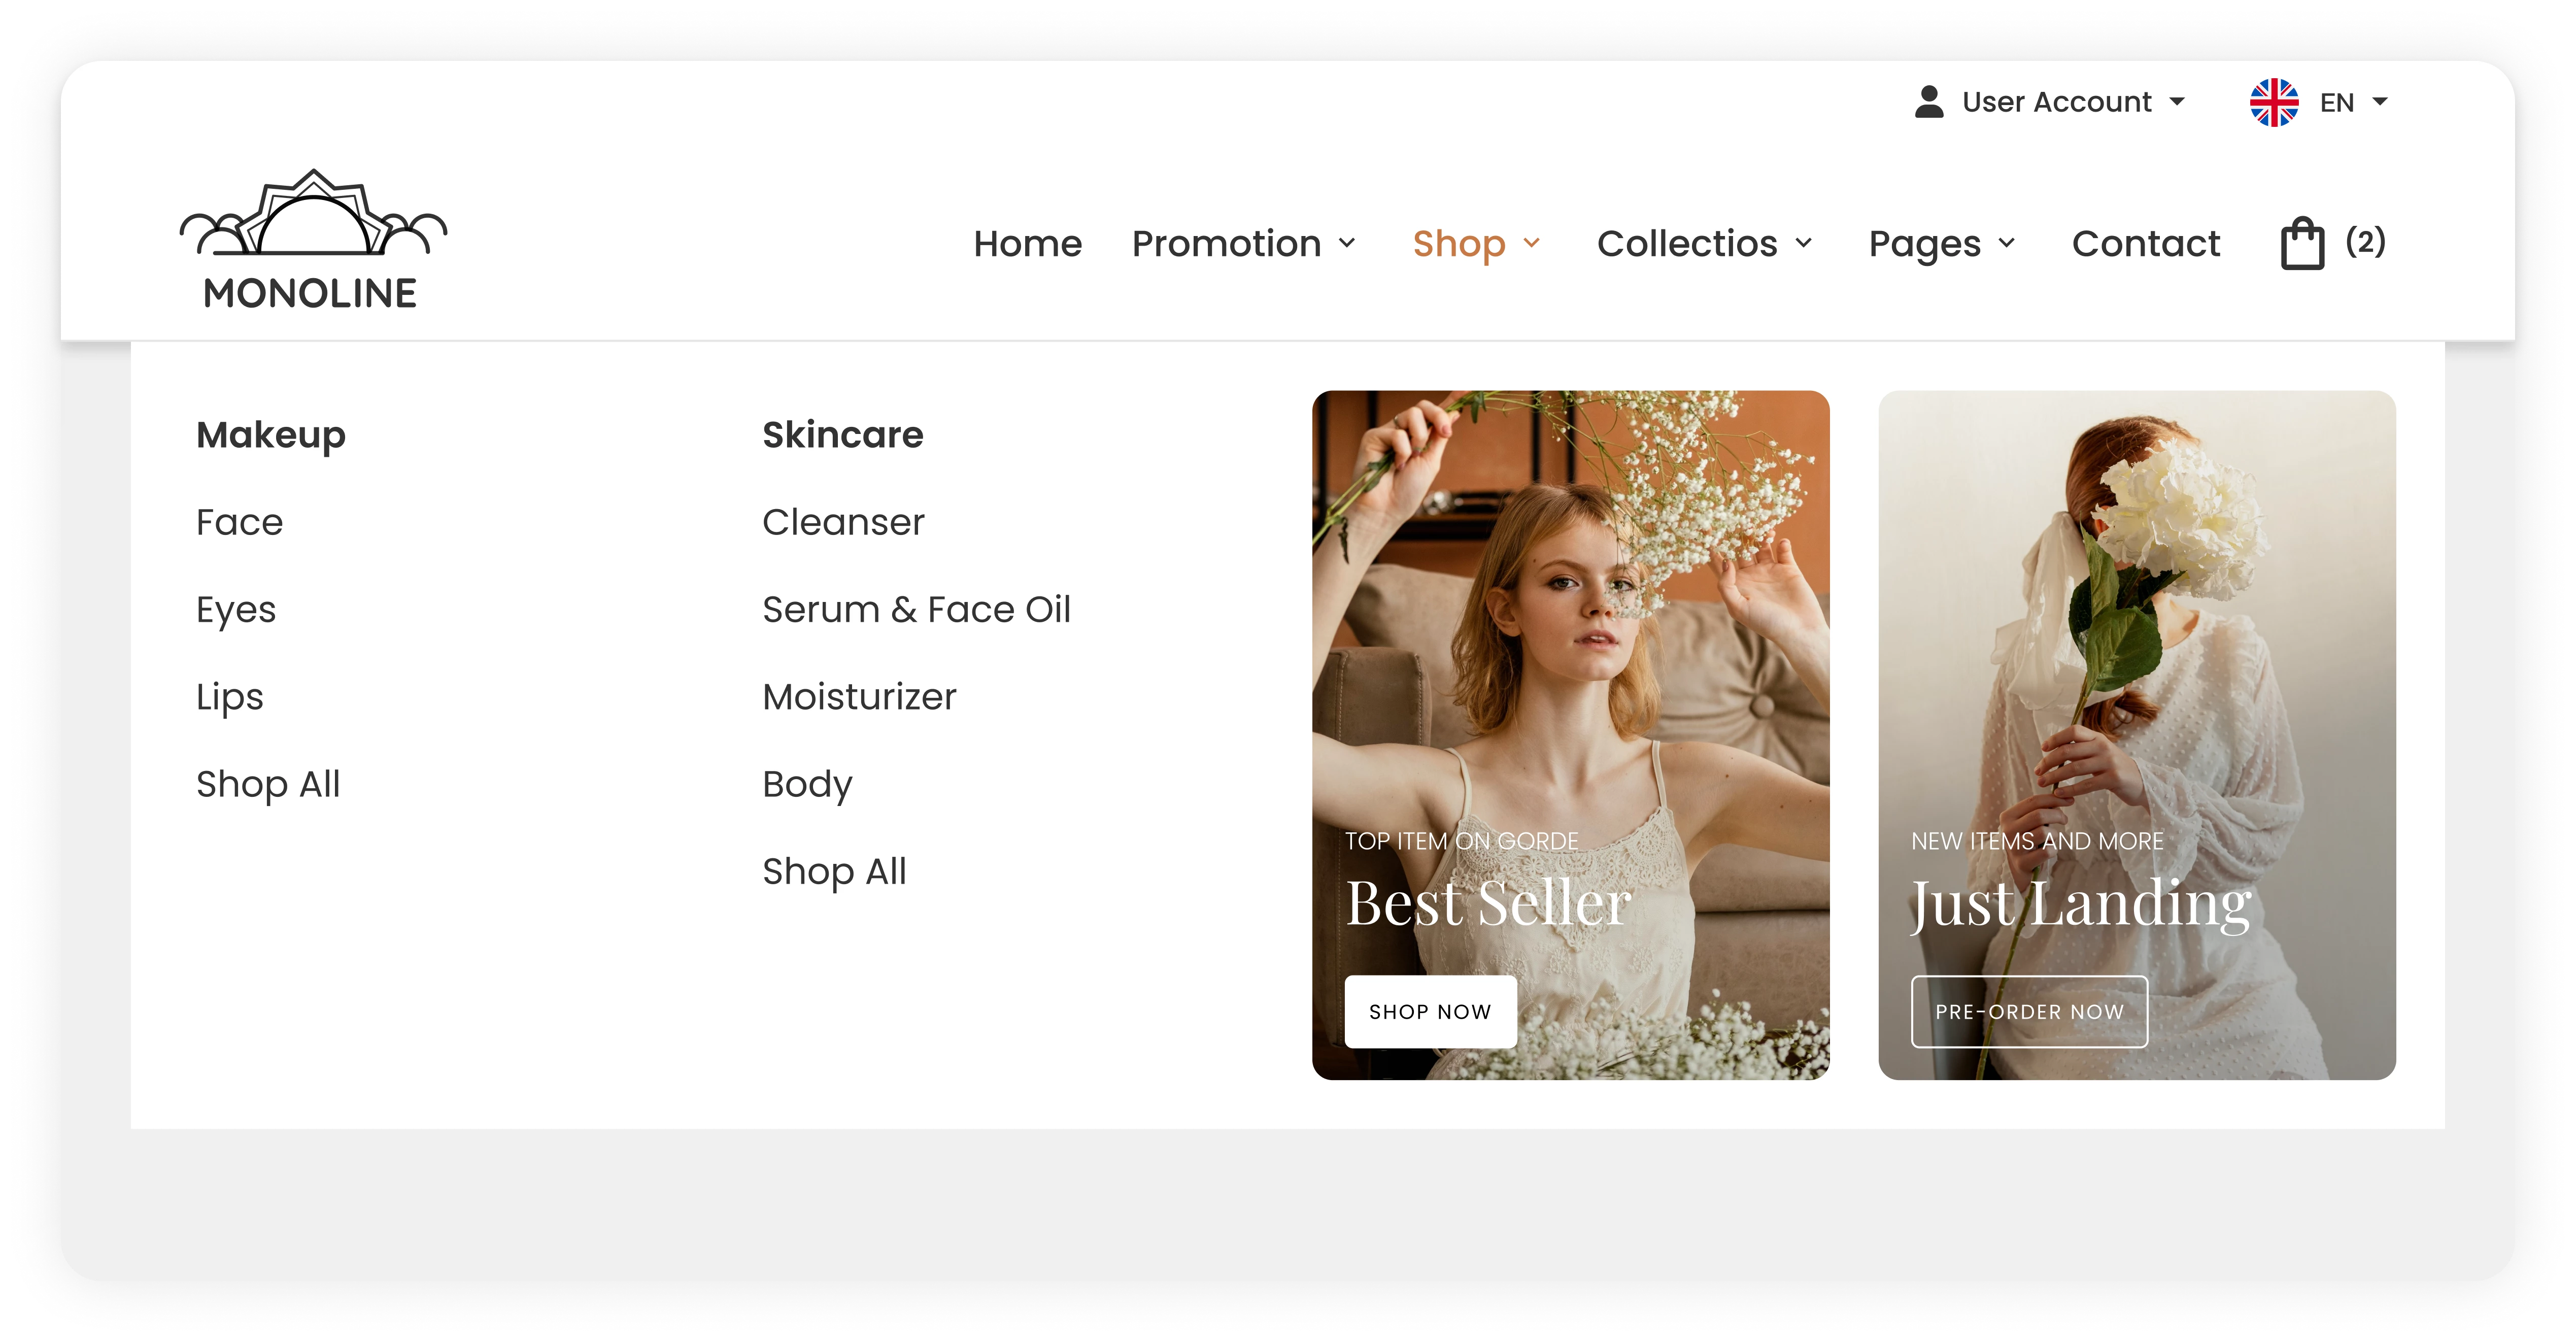Click the User Account label

coord(2057,102)
